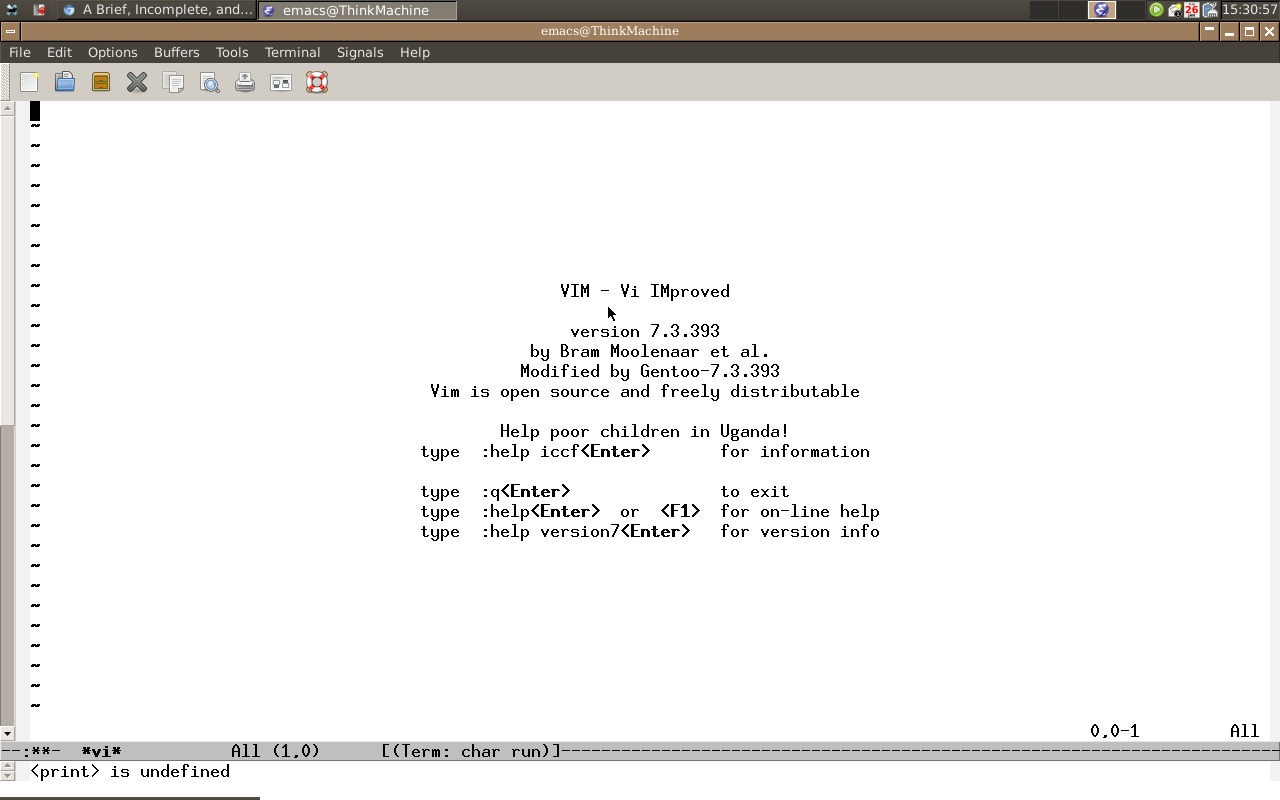The width and height of the screenshot is (1280, 800).
Task: Click the second launcher icon in top panel
Action: 39,10
